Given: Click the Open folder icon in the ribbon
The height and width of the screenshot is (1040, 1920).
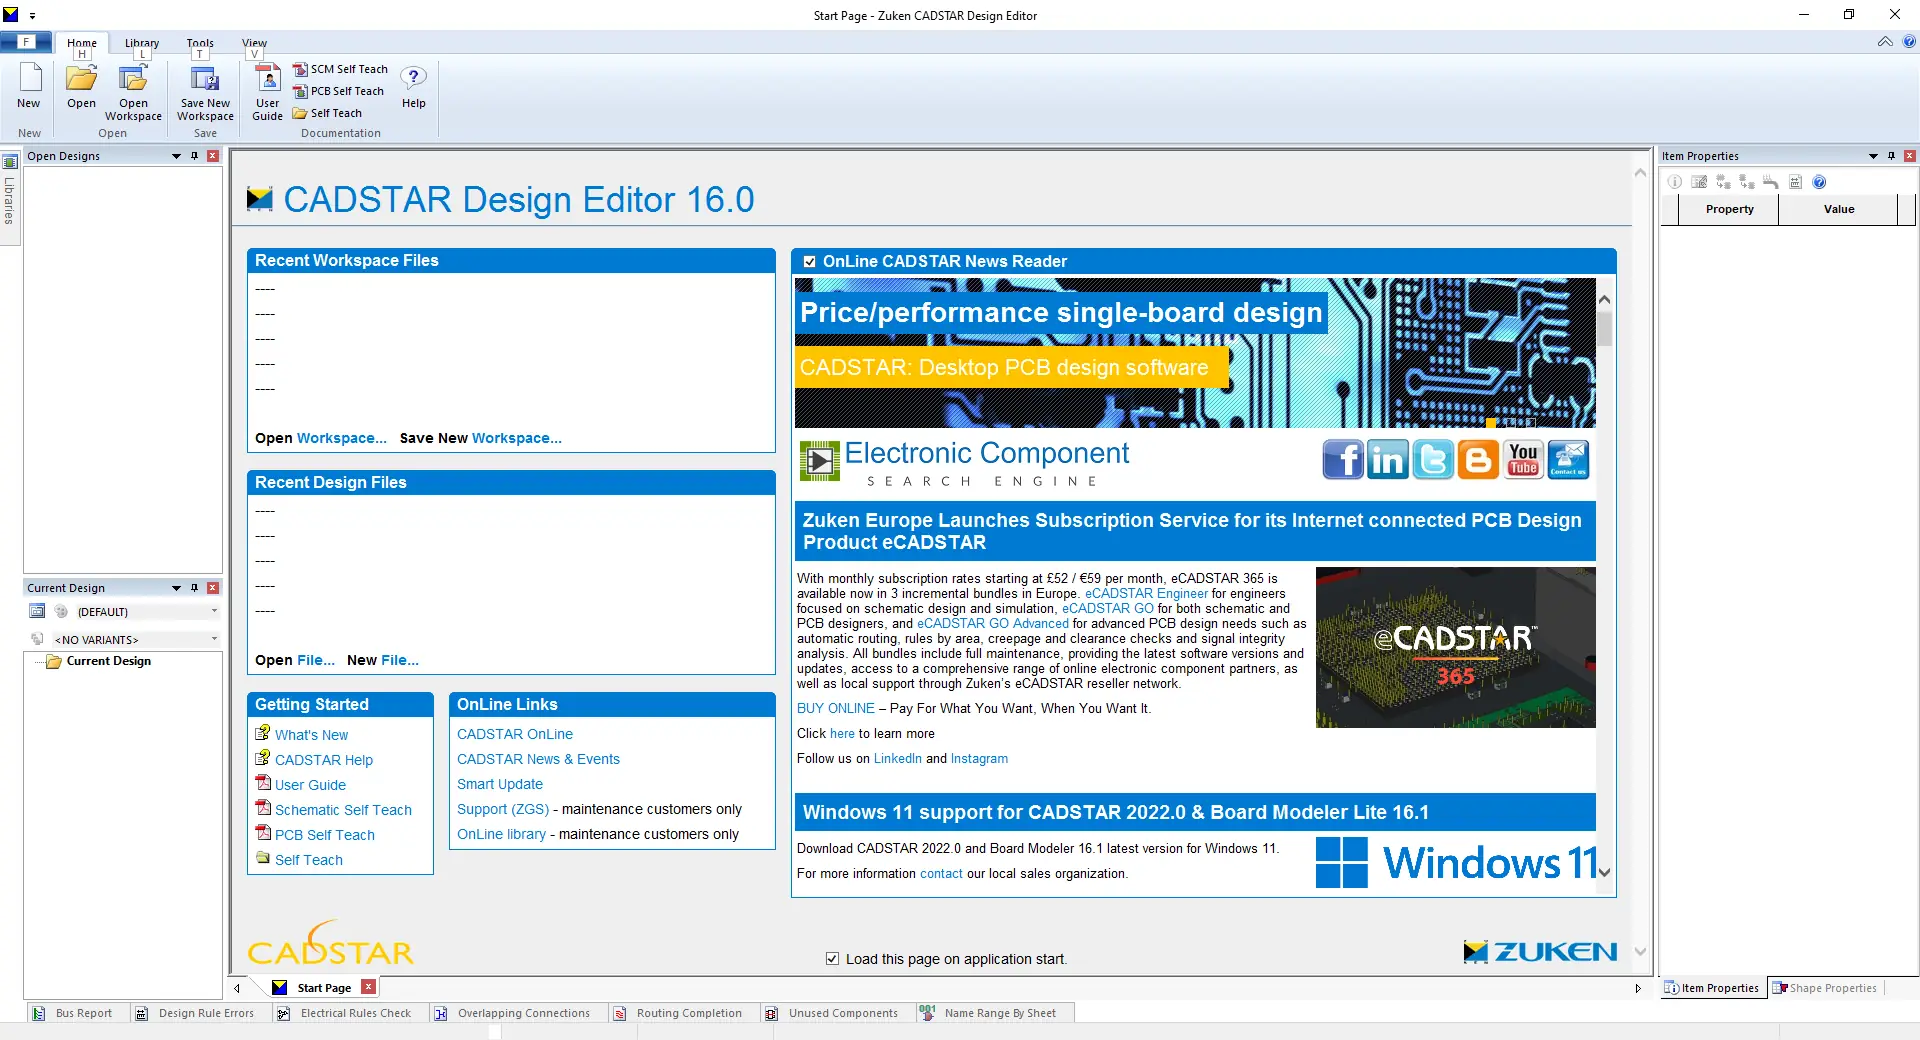Looking at the screenshot, I should pos(81,78).
